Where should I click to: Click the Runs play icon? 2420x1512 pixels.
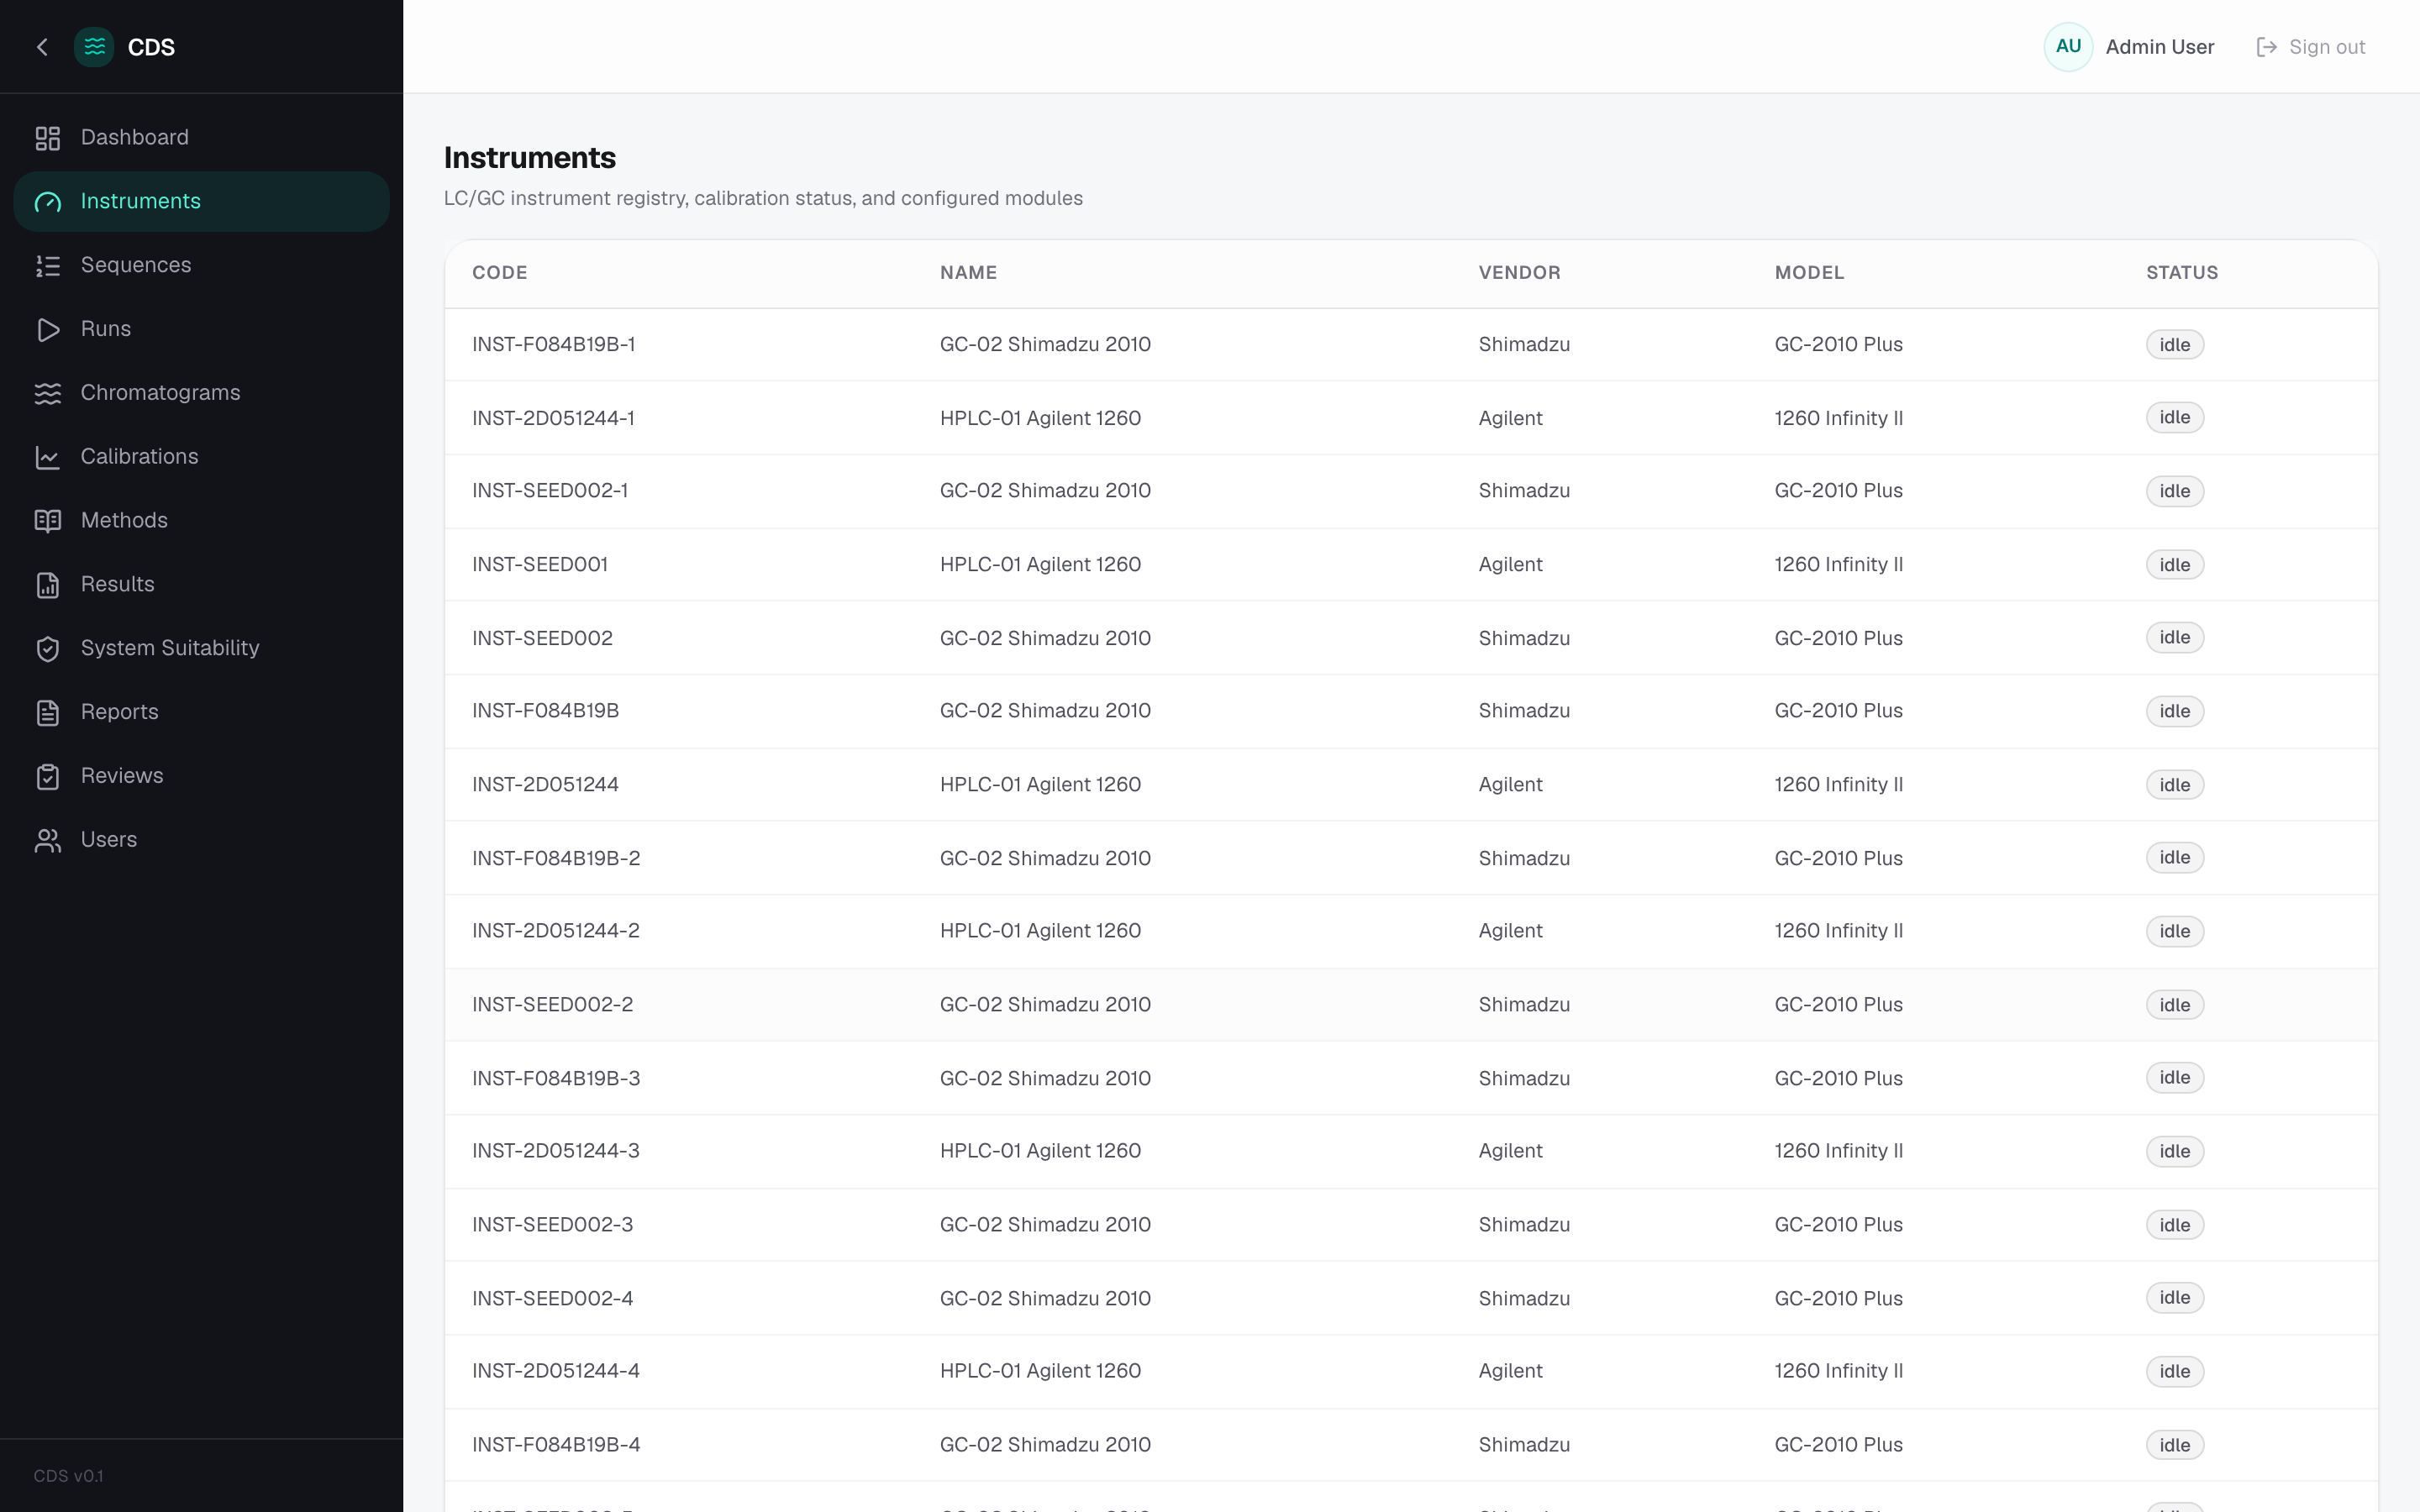(48, 330)
